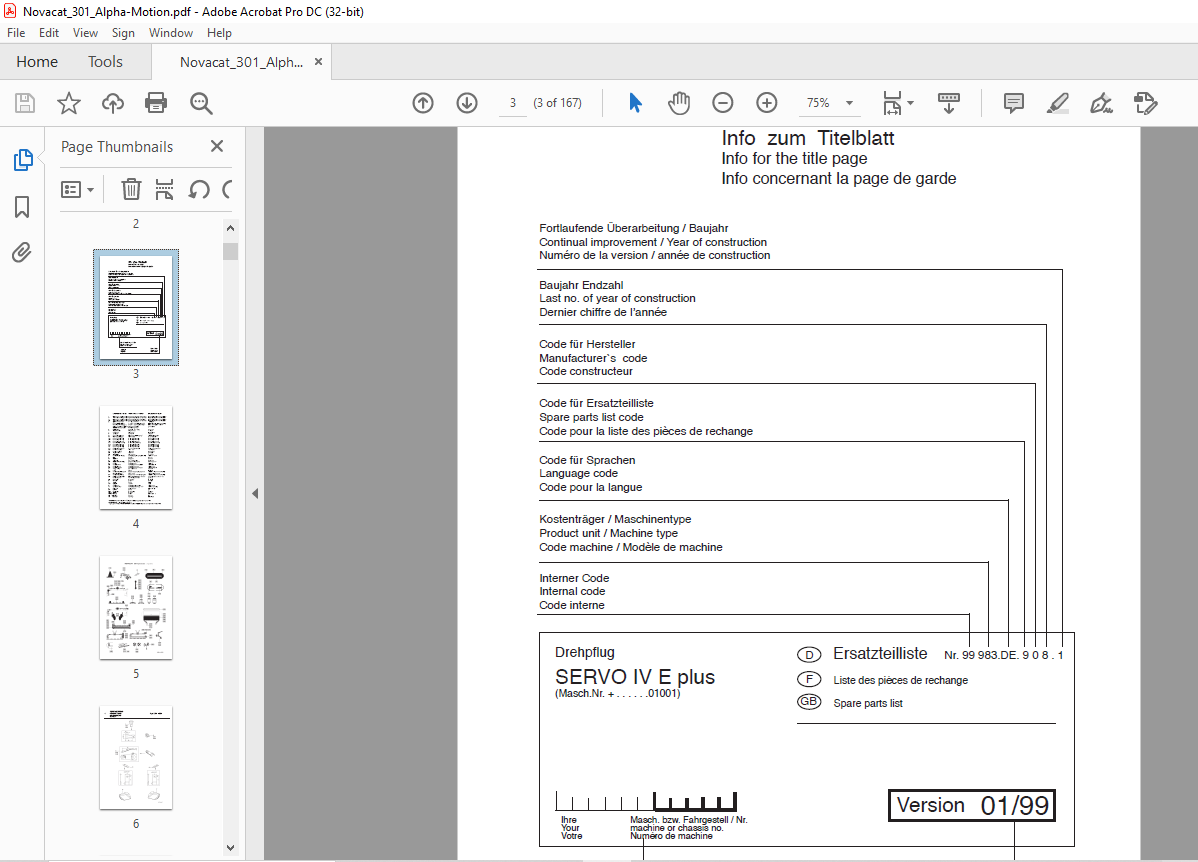Click 'Info zum Titelblatt' heading text
The height and width of the screenshot is (862, 1198).
pyautogui.click(x=808, y=138)
